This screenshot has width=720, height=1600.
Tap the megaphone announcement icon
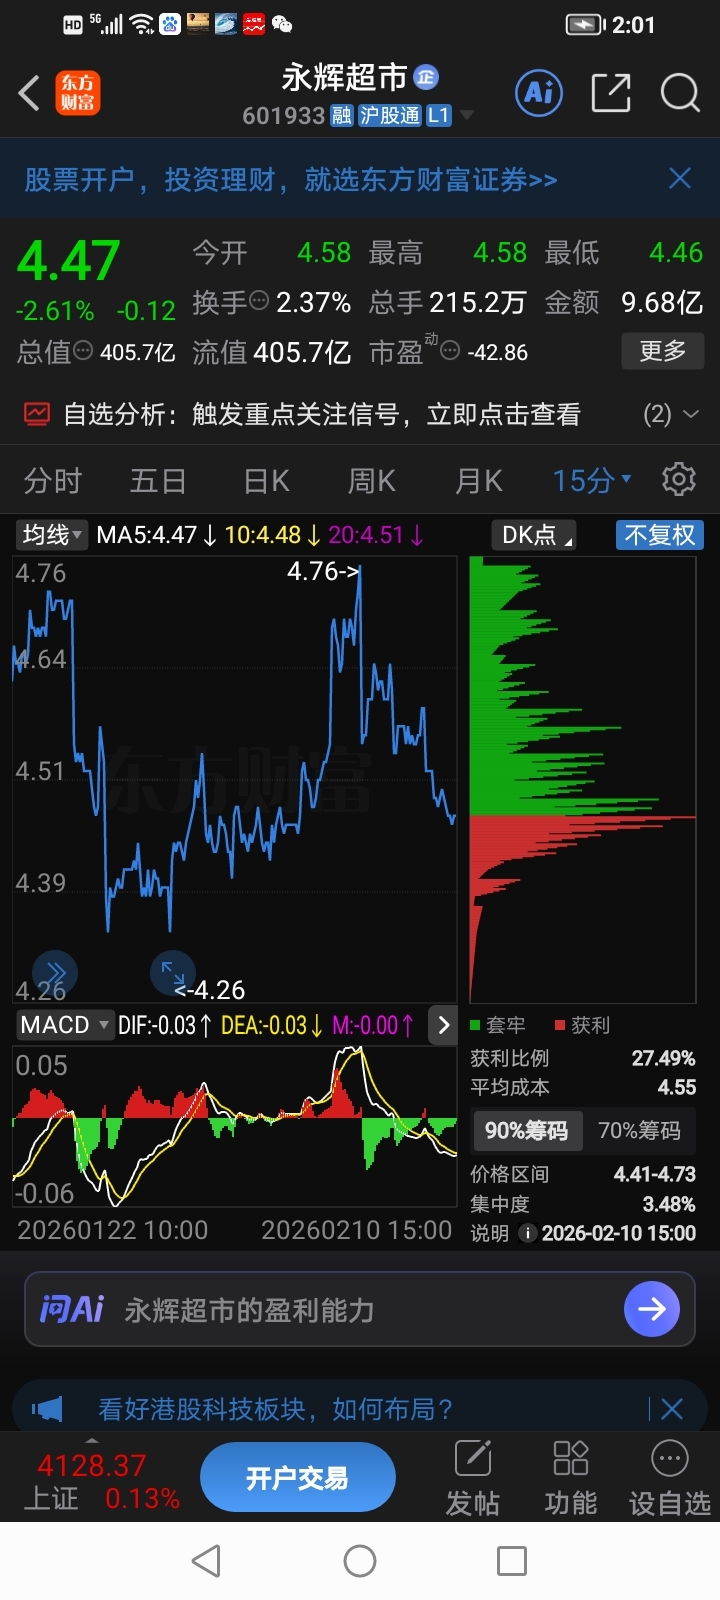pos(47,1409)
